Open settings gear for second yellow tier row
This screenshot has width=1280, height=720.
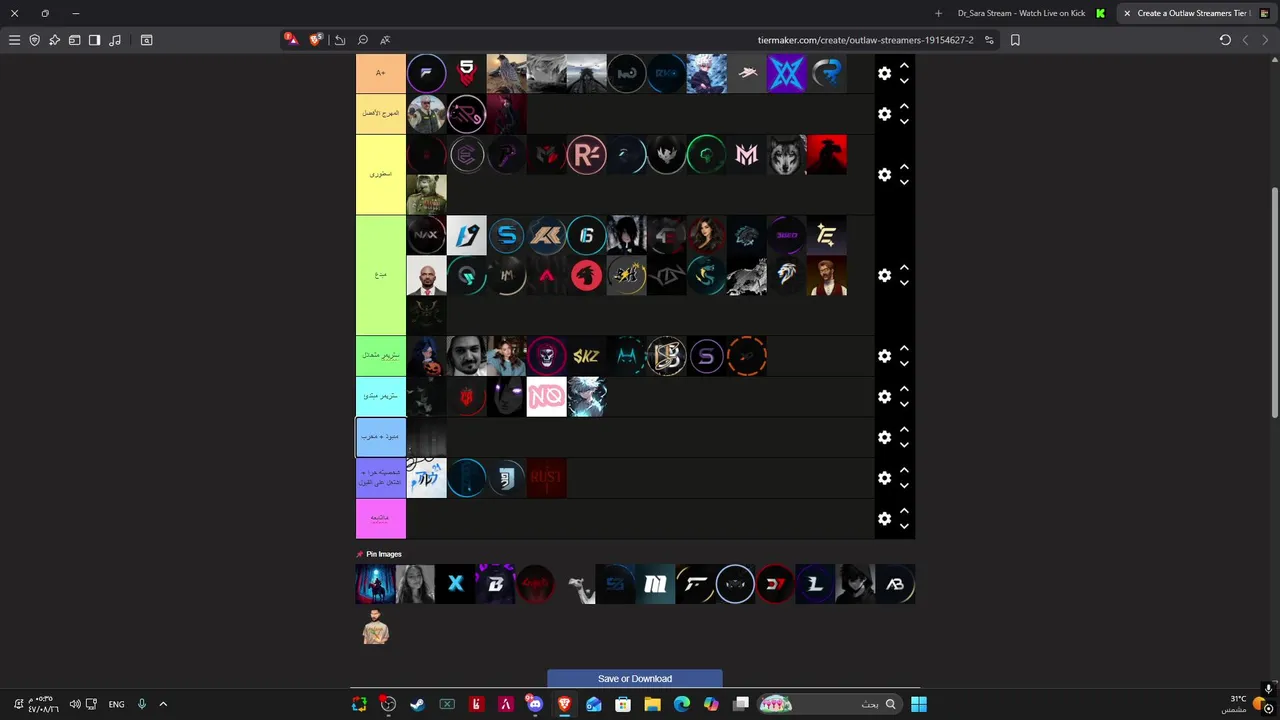click(x=884, y=114)
